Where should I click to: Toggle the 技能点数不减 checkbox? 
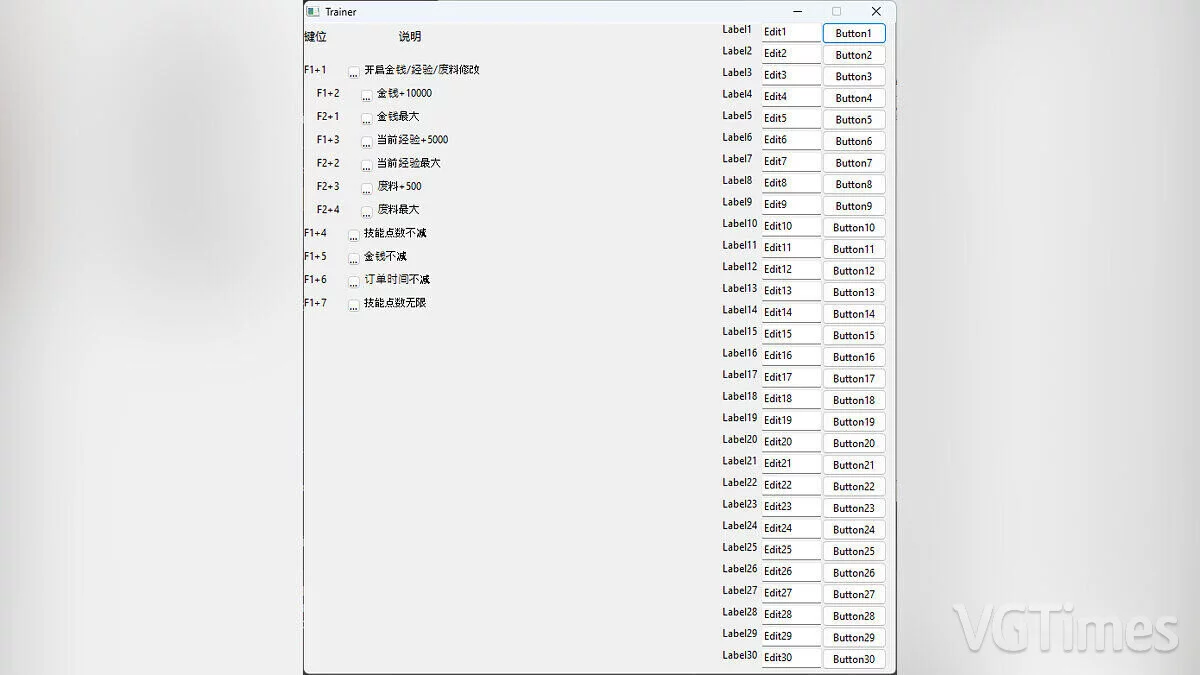pos(354,235)
